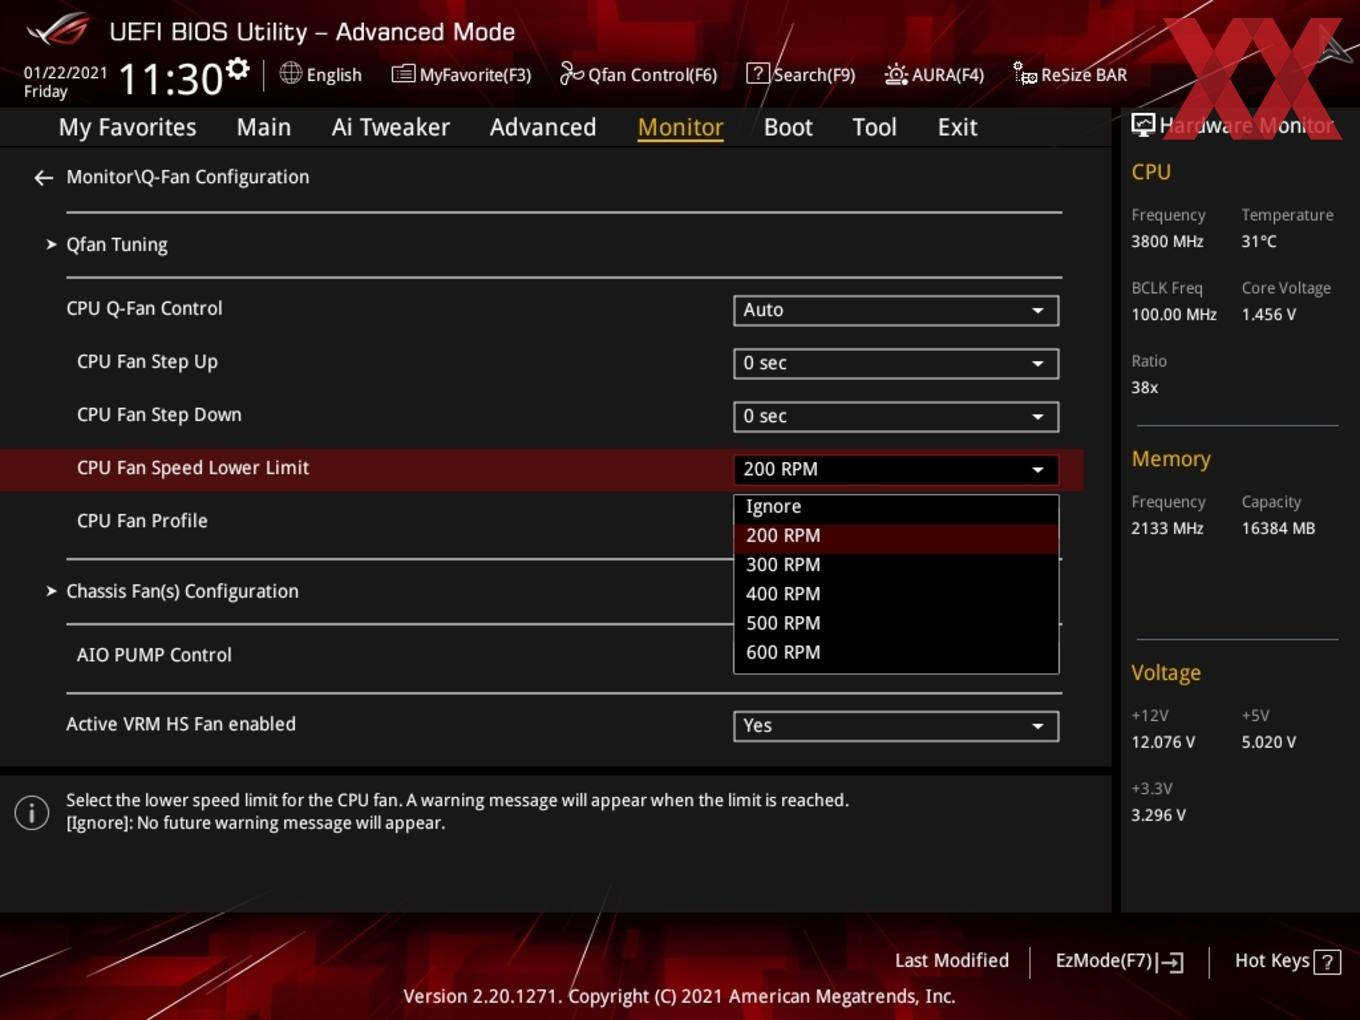Click Core Voltage 1.456 V value
1360x1020 pixels.
tap(1269, 314)
